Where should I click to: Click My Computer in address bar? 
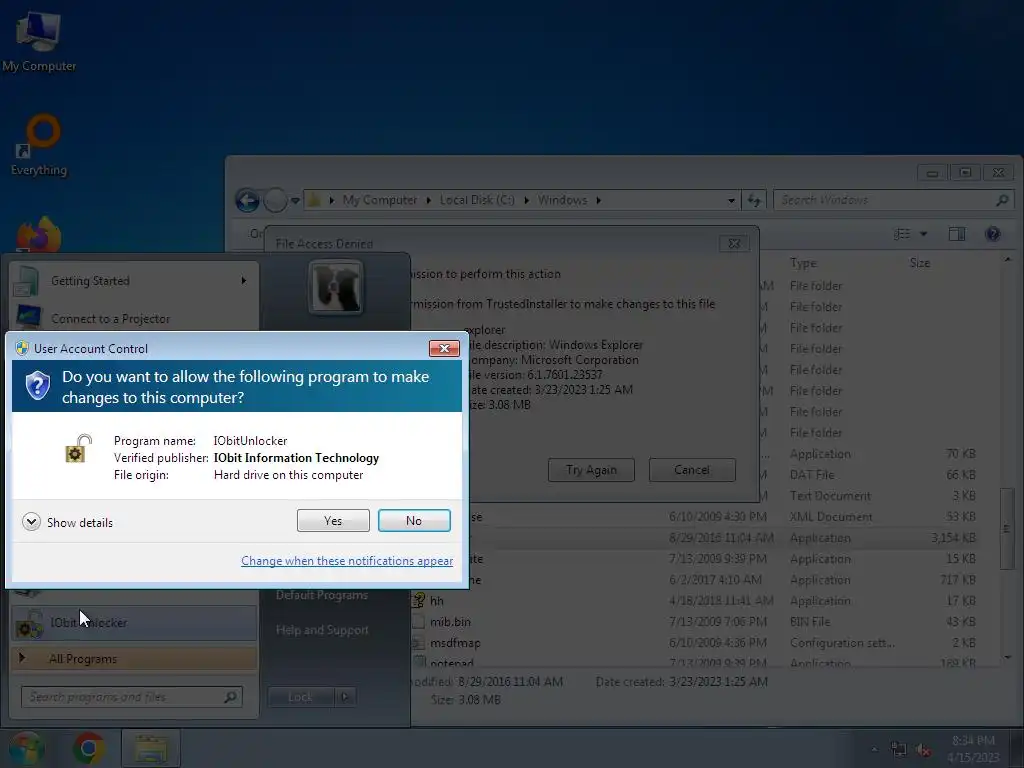[x=379, y=200]
